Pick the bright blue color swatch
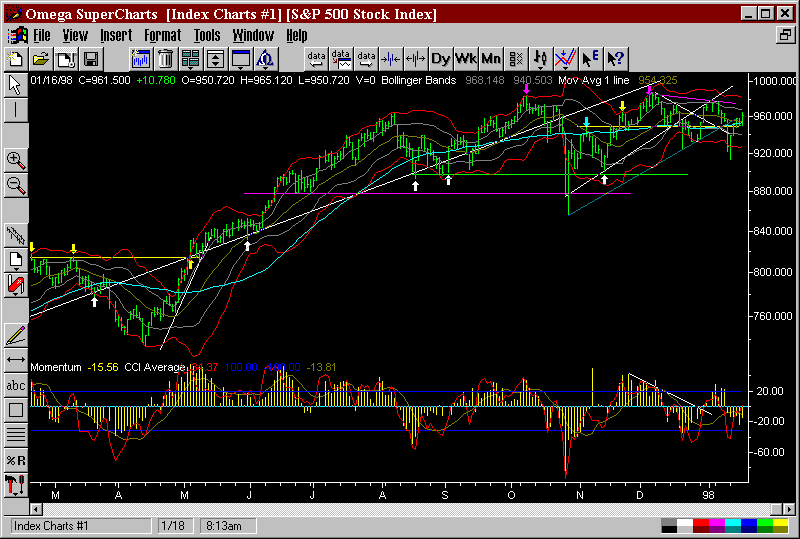Image resolution: width=800 pixels, height=539 pixels. click(748, 525)
